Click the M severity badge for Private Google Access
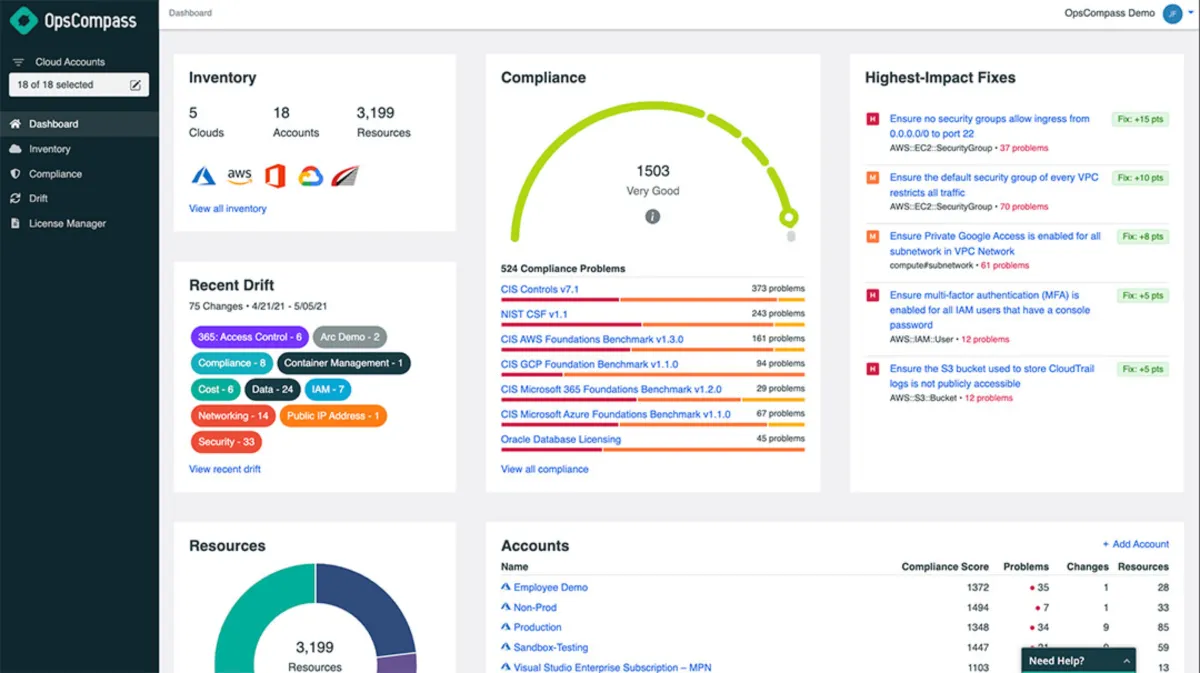Image resolution: width=1200 pixels, height=673 pixels. pos(872,237)
